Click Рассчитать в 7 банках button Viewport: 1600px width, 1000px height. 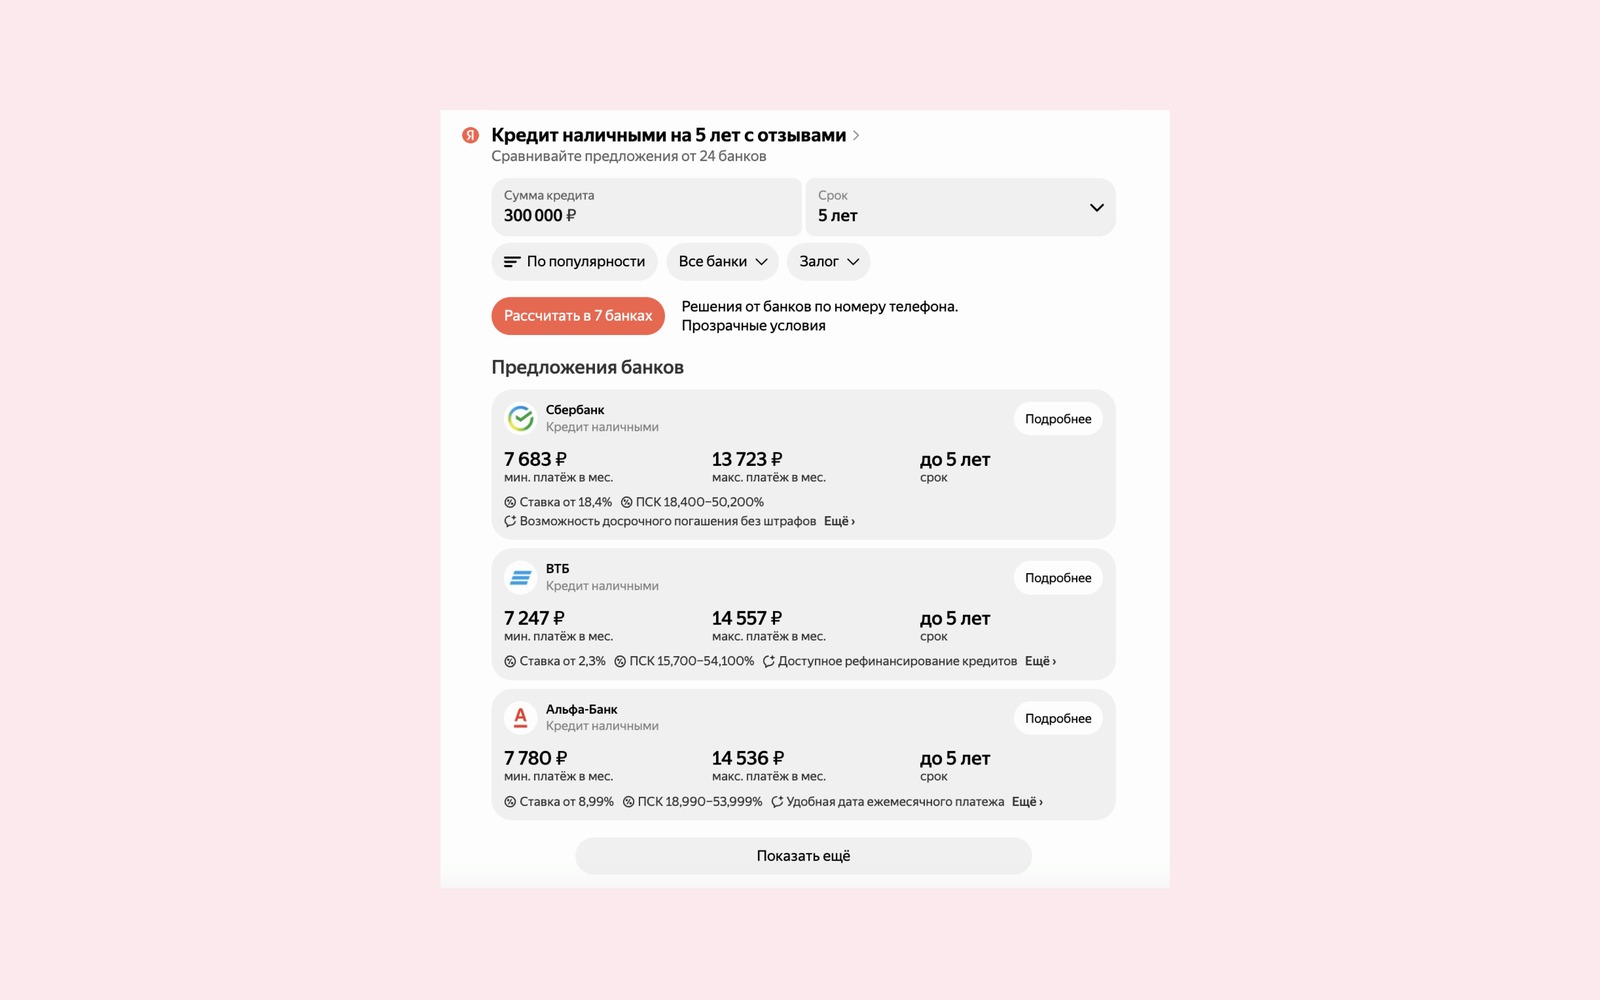[x=578, y=316]
